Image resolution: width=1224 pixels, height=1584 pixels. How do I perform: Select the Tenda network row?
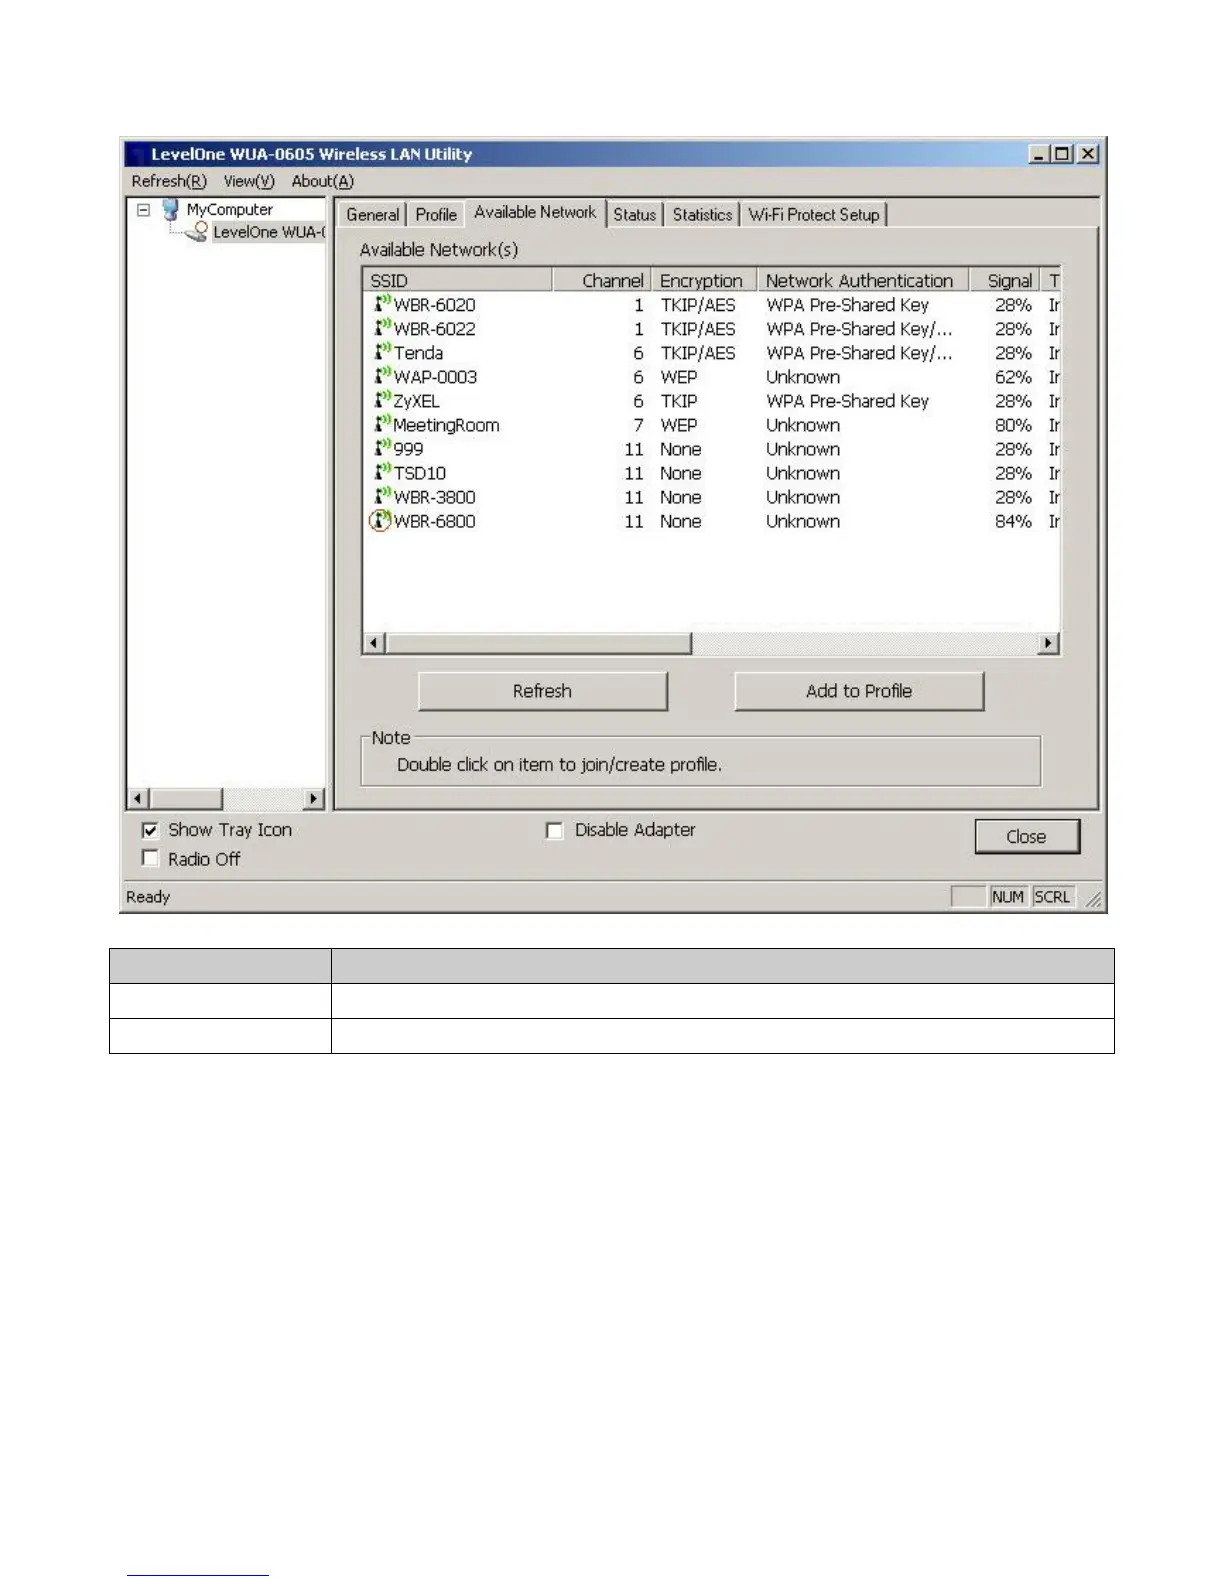click(x=711, y=352)
